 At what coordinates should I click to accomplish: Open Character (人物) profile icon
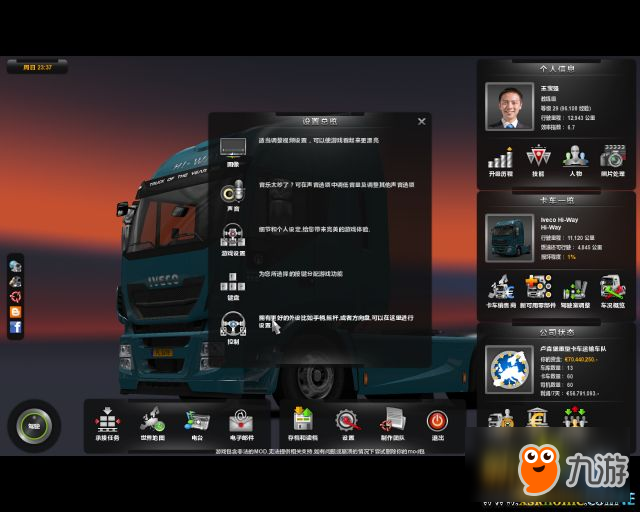576,157
